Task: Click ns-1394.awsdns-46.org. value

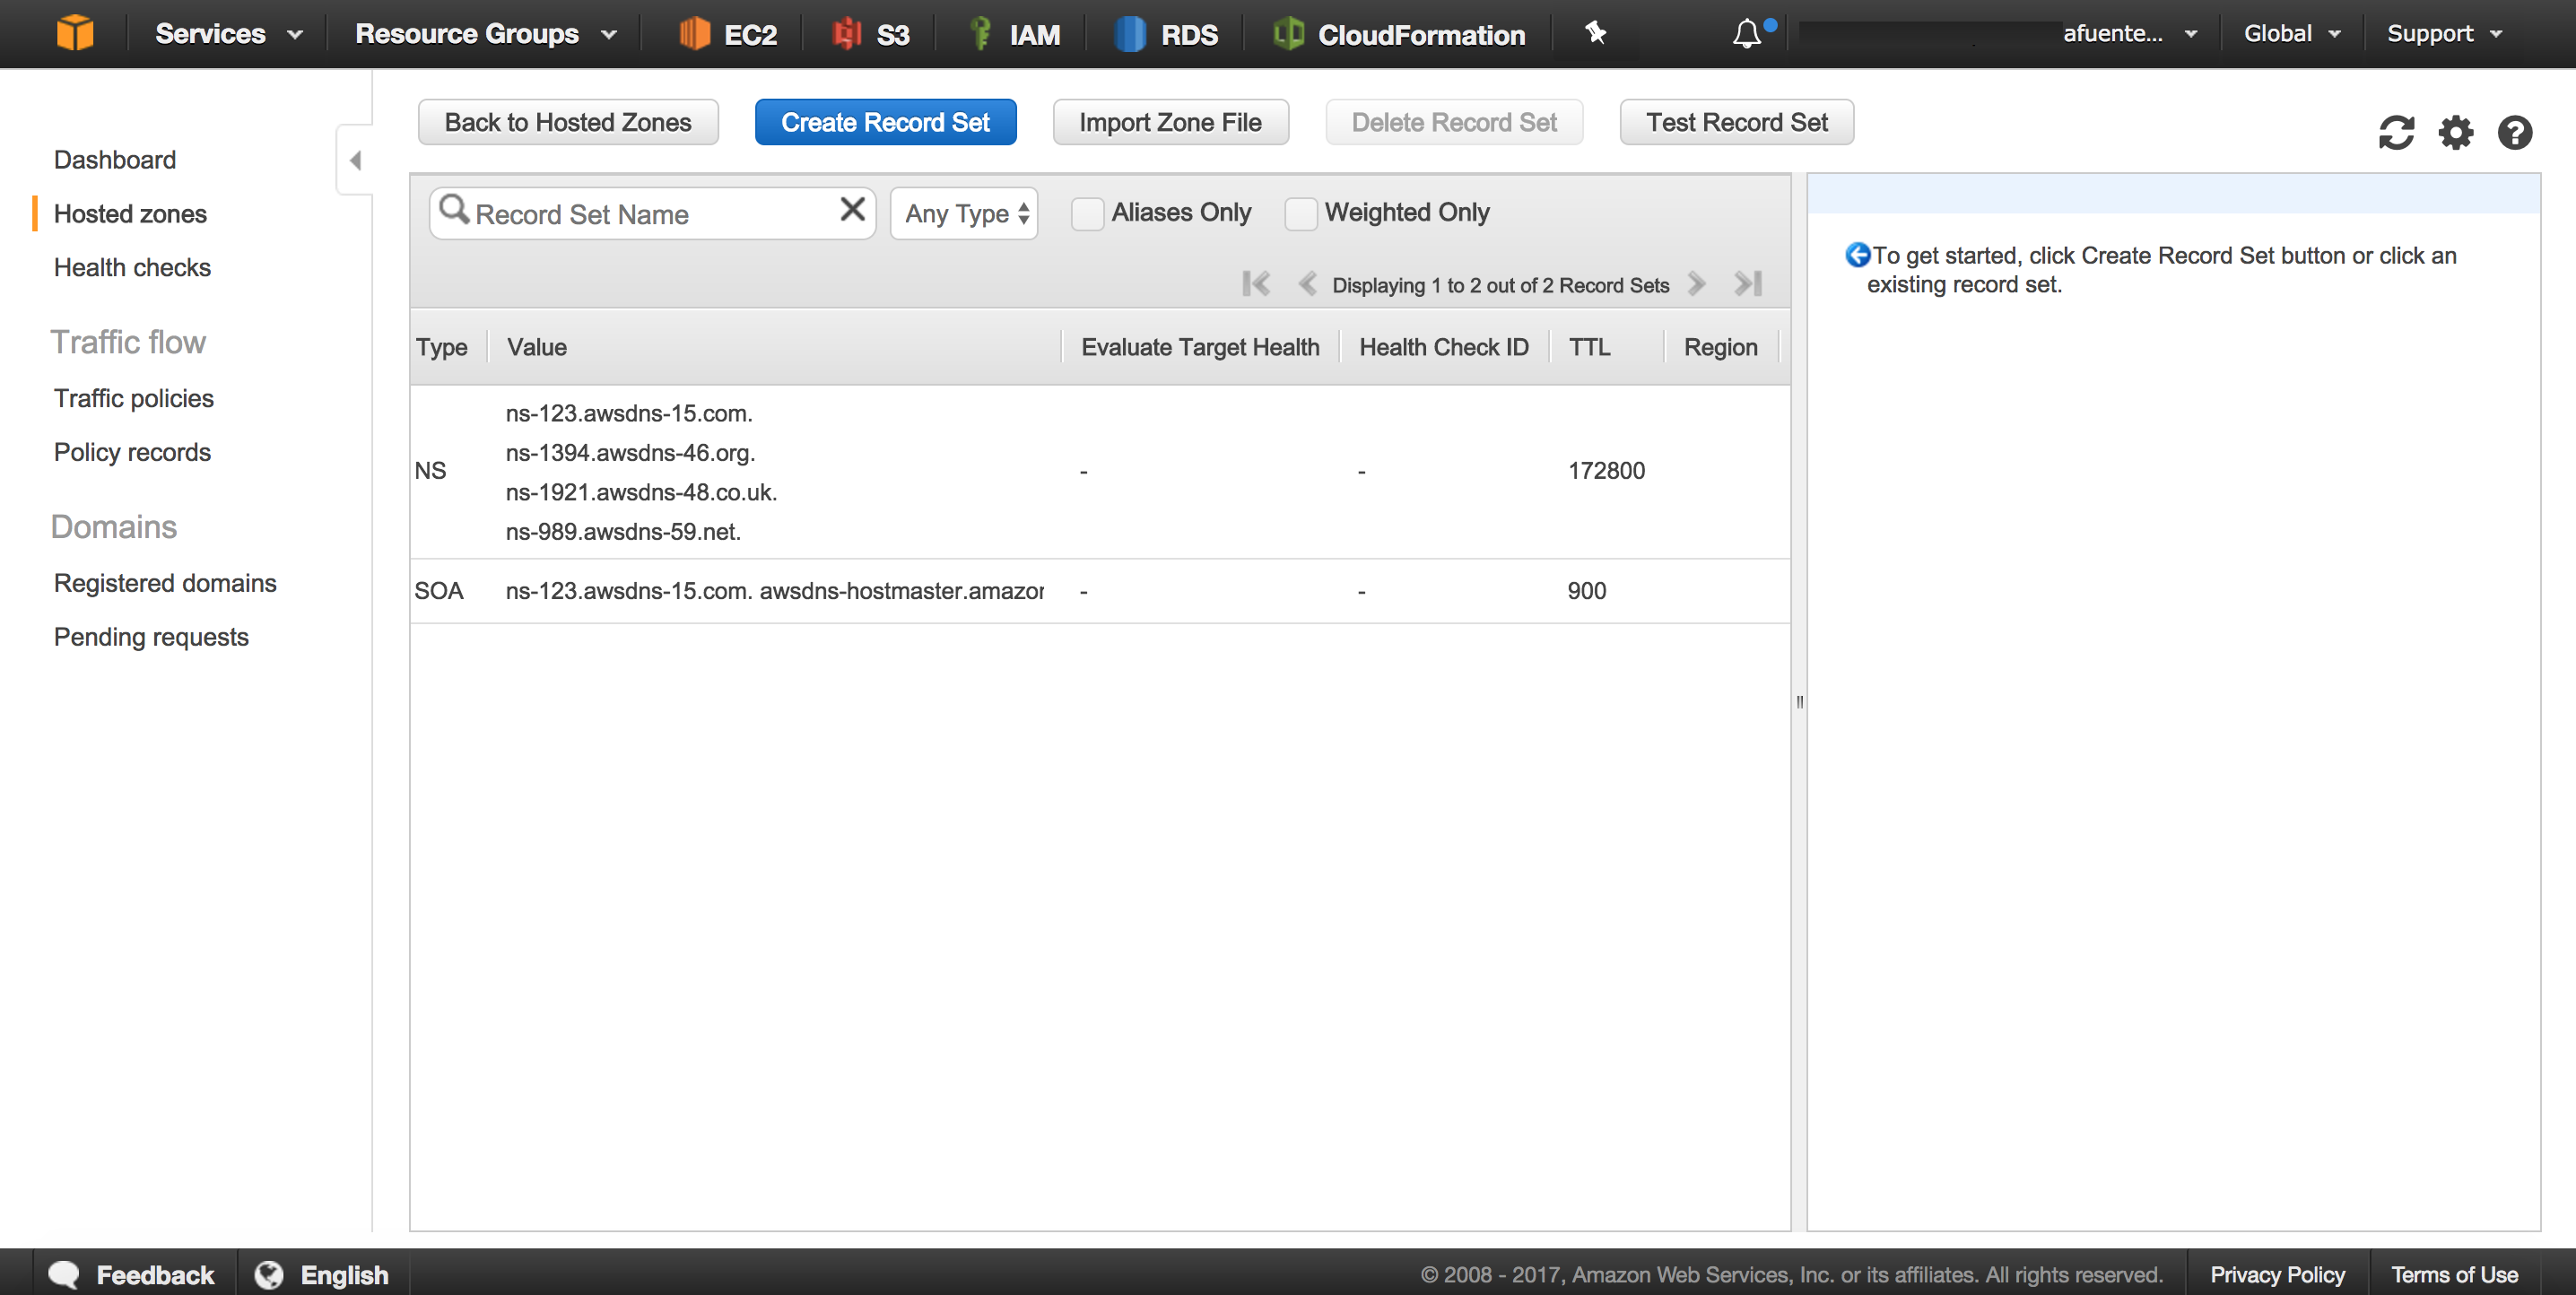Action: [x=630, y=453]
